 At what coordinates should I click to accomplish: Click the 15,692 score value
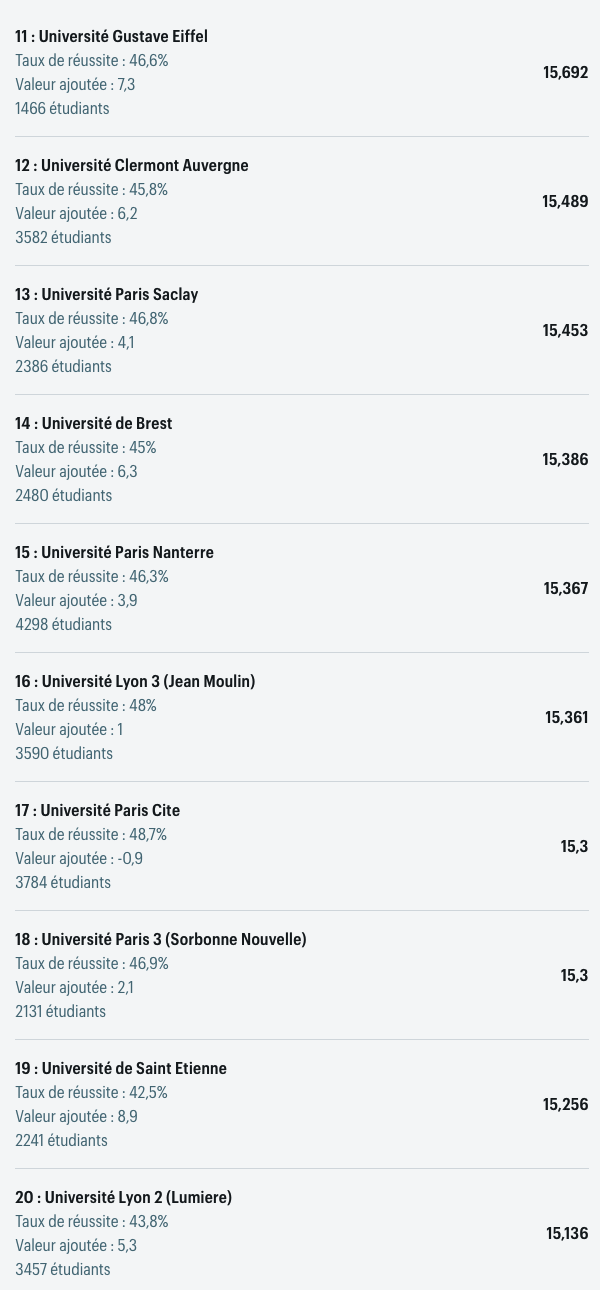[566, 73]
